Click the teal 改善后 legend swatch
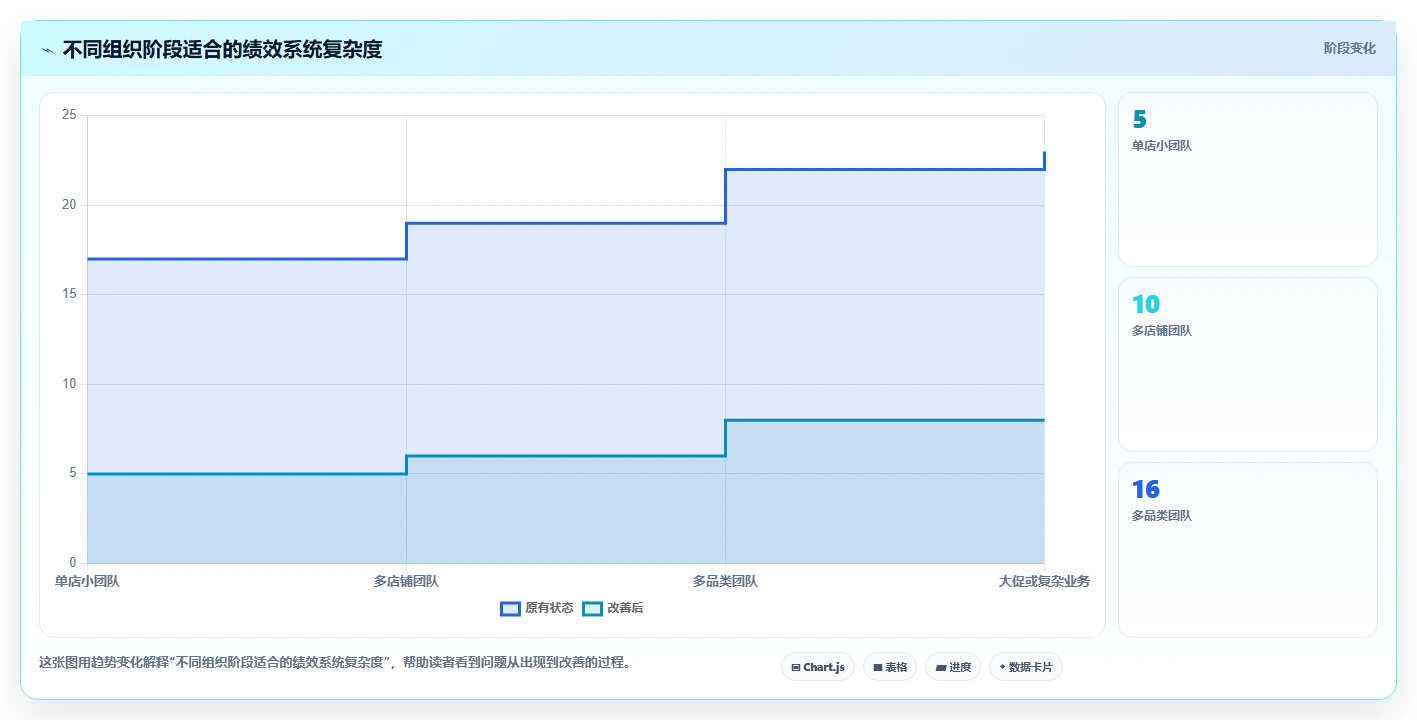Viewport: 1417px width, 720px height. point(592,608)
